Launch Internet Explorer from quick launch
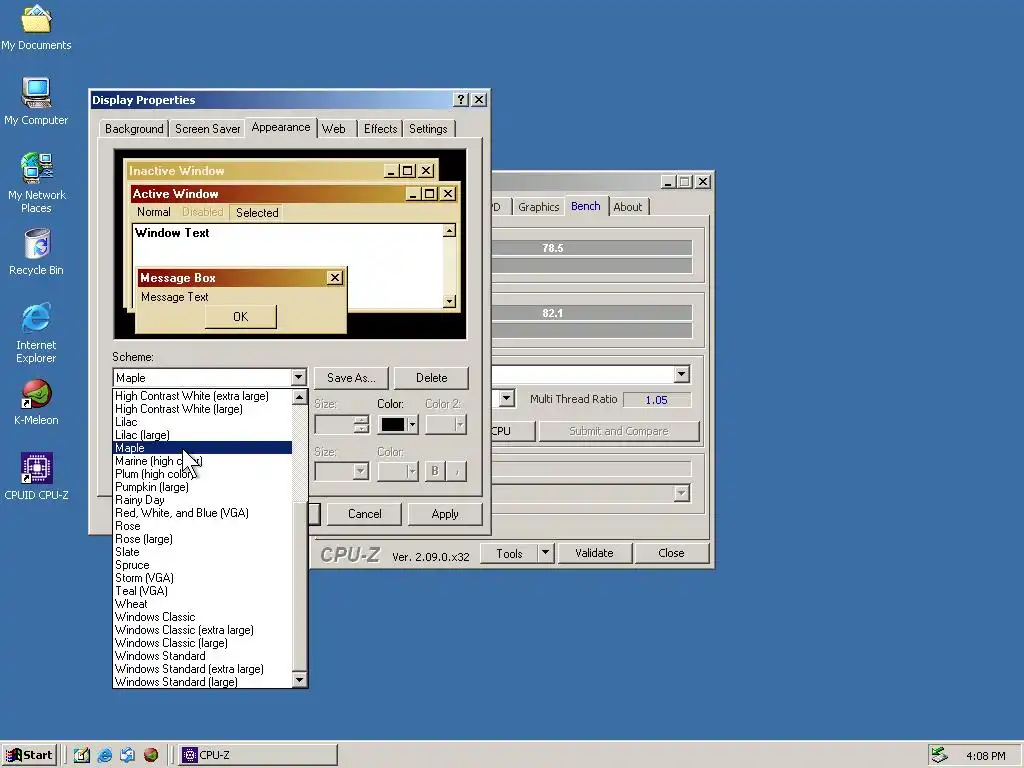Viewport: 1024px width, 768px height. tap(104, 755)
